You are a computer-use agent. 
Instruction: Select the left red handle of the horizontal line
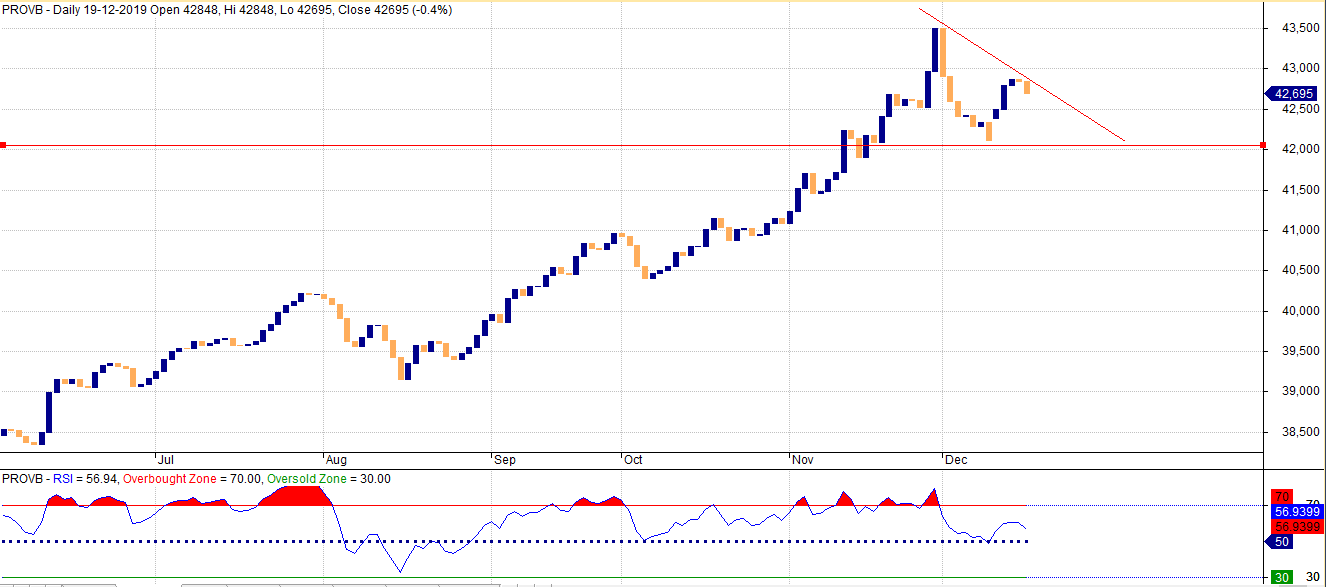tap(3, 145)
